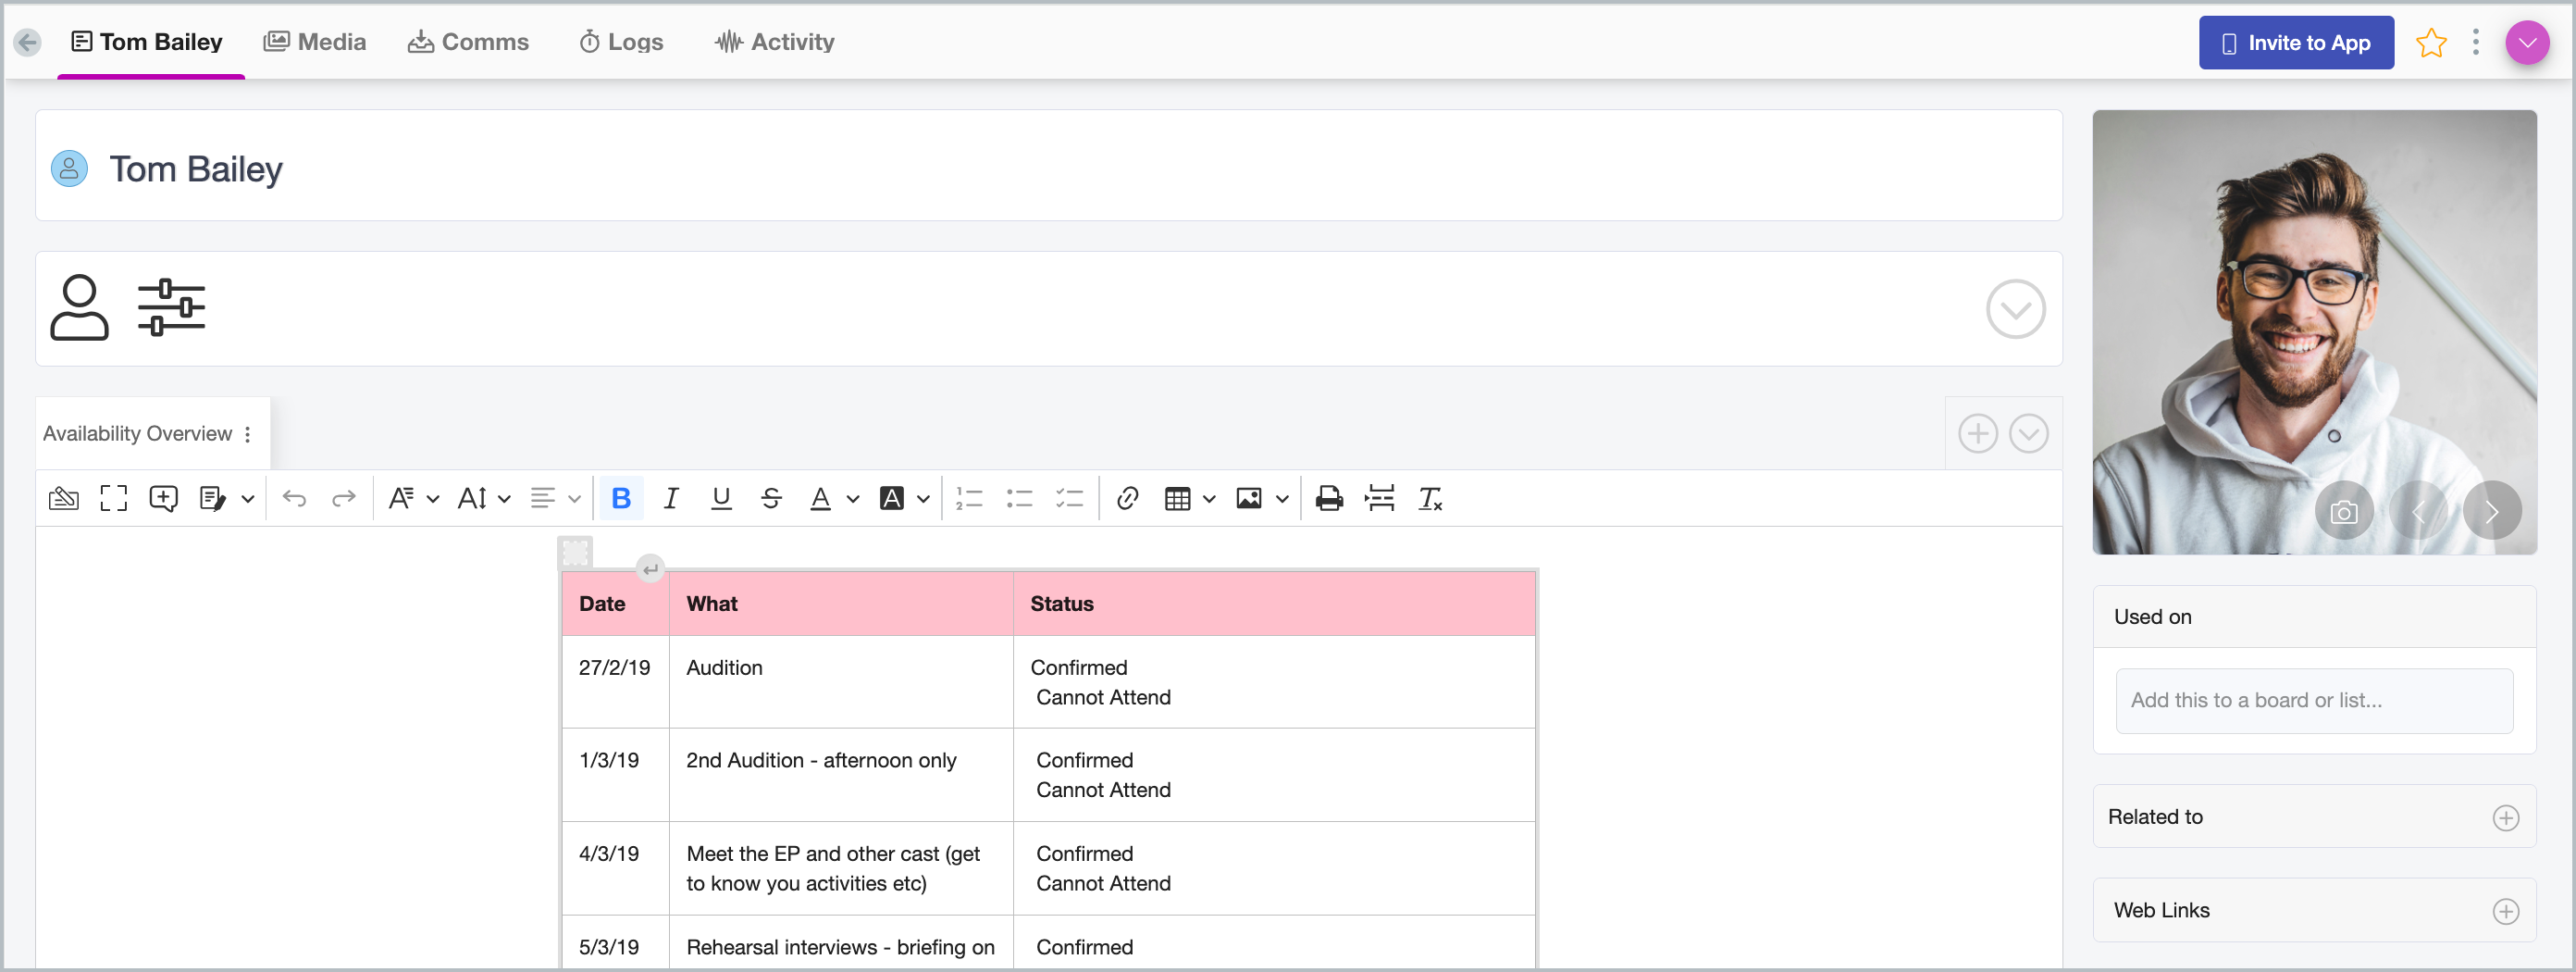Toggle bulleted list
This screenshot has height=972, width=2576.
pos(1019,498)
